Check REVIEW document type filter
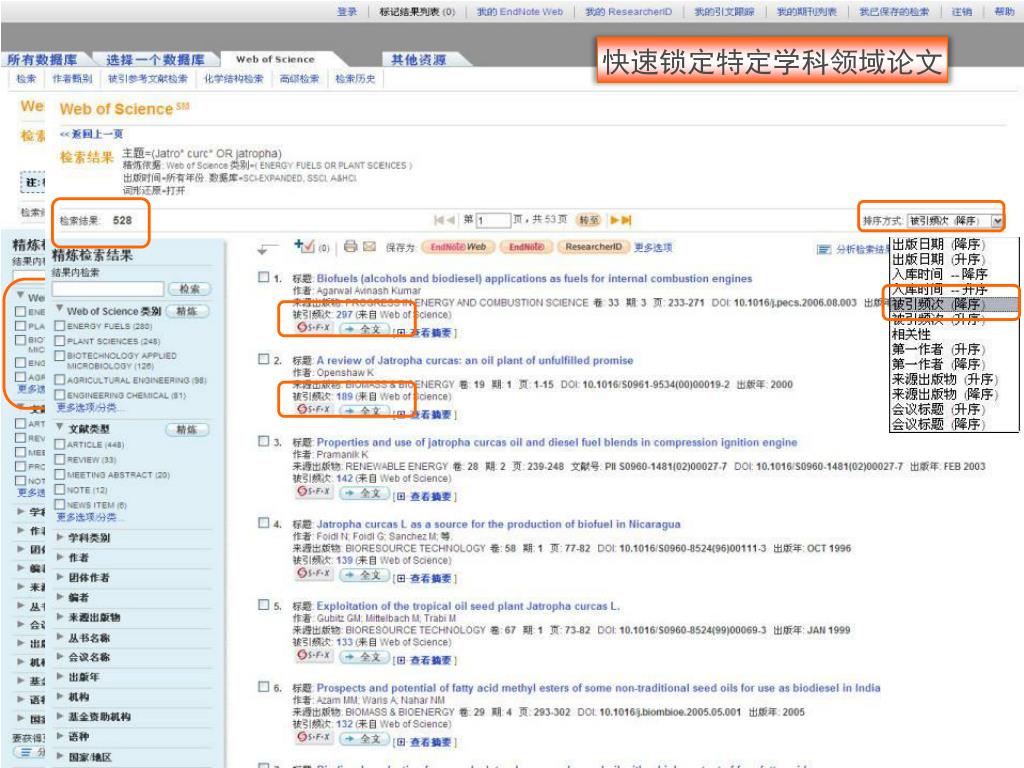 [x=59, y=459]
